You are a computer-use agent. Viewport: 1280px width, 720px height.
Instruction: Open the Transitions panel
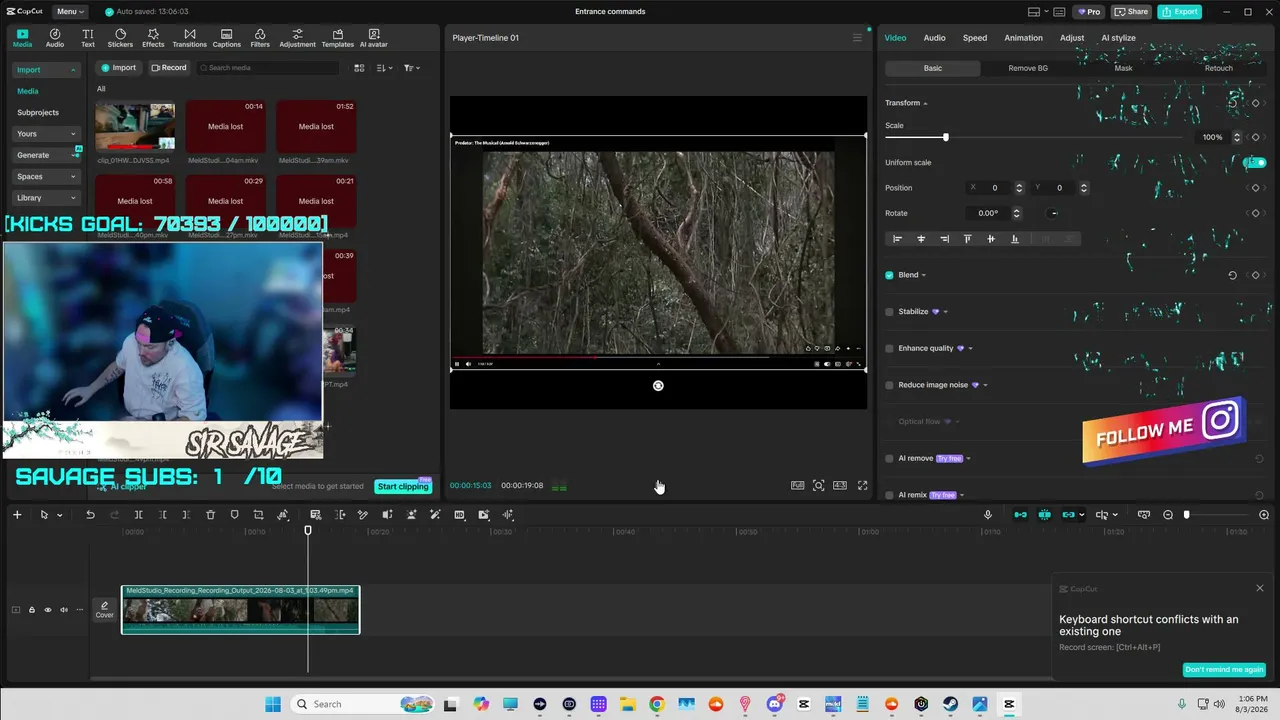pyautogui.click(x=189, y=38)
